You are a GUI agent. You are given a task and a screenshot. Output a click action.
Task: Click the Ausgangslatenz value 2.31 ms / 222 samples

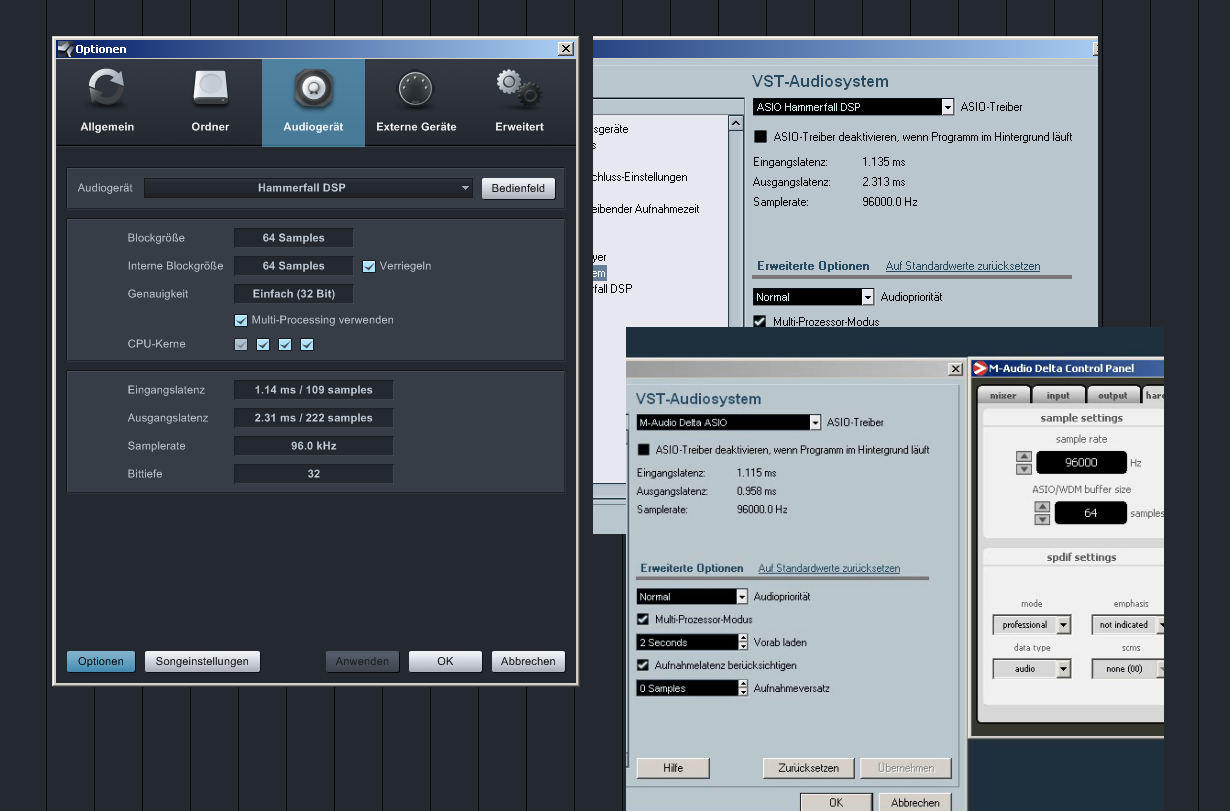313,418
